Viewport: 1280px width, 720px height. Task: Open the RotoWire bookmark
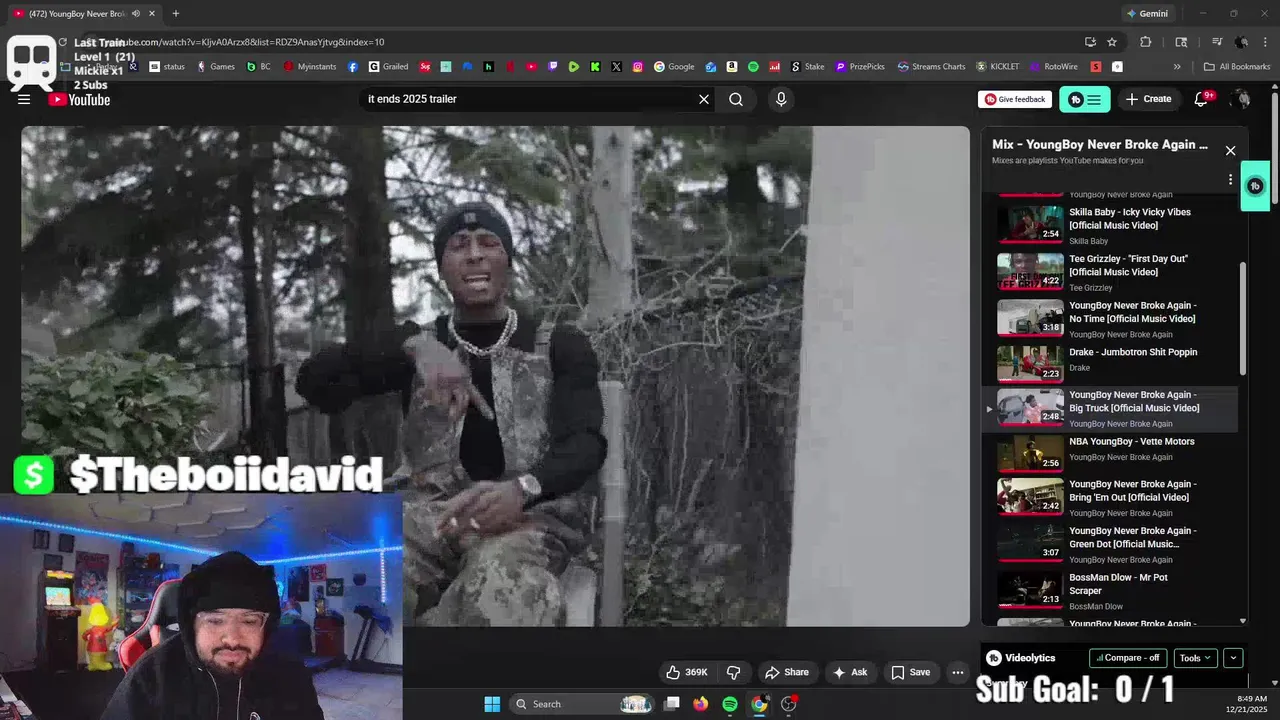pos(1053,67)
